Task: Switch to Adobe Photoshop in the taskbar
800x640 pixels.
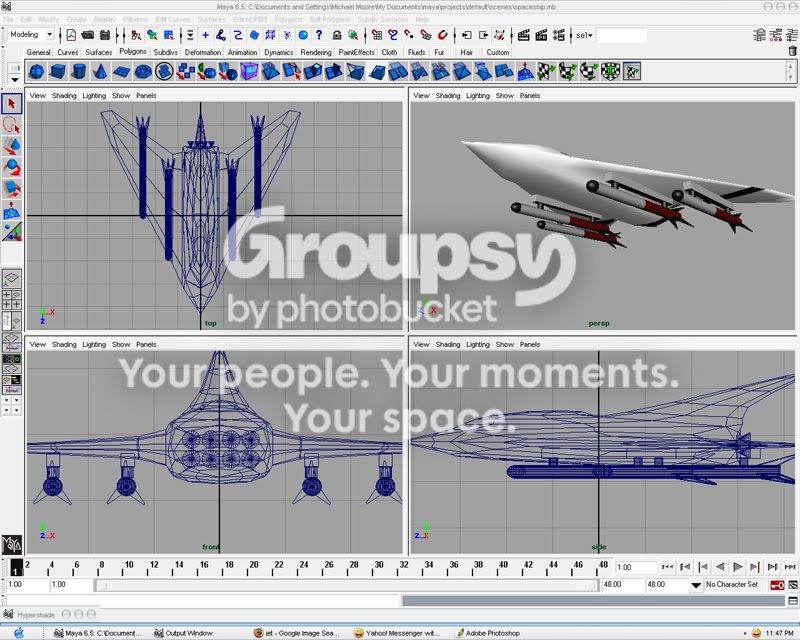Action: 487,633
